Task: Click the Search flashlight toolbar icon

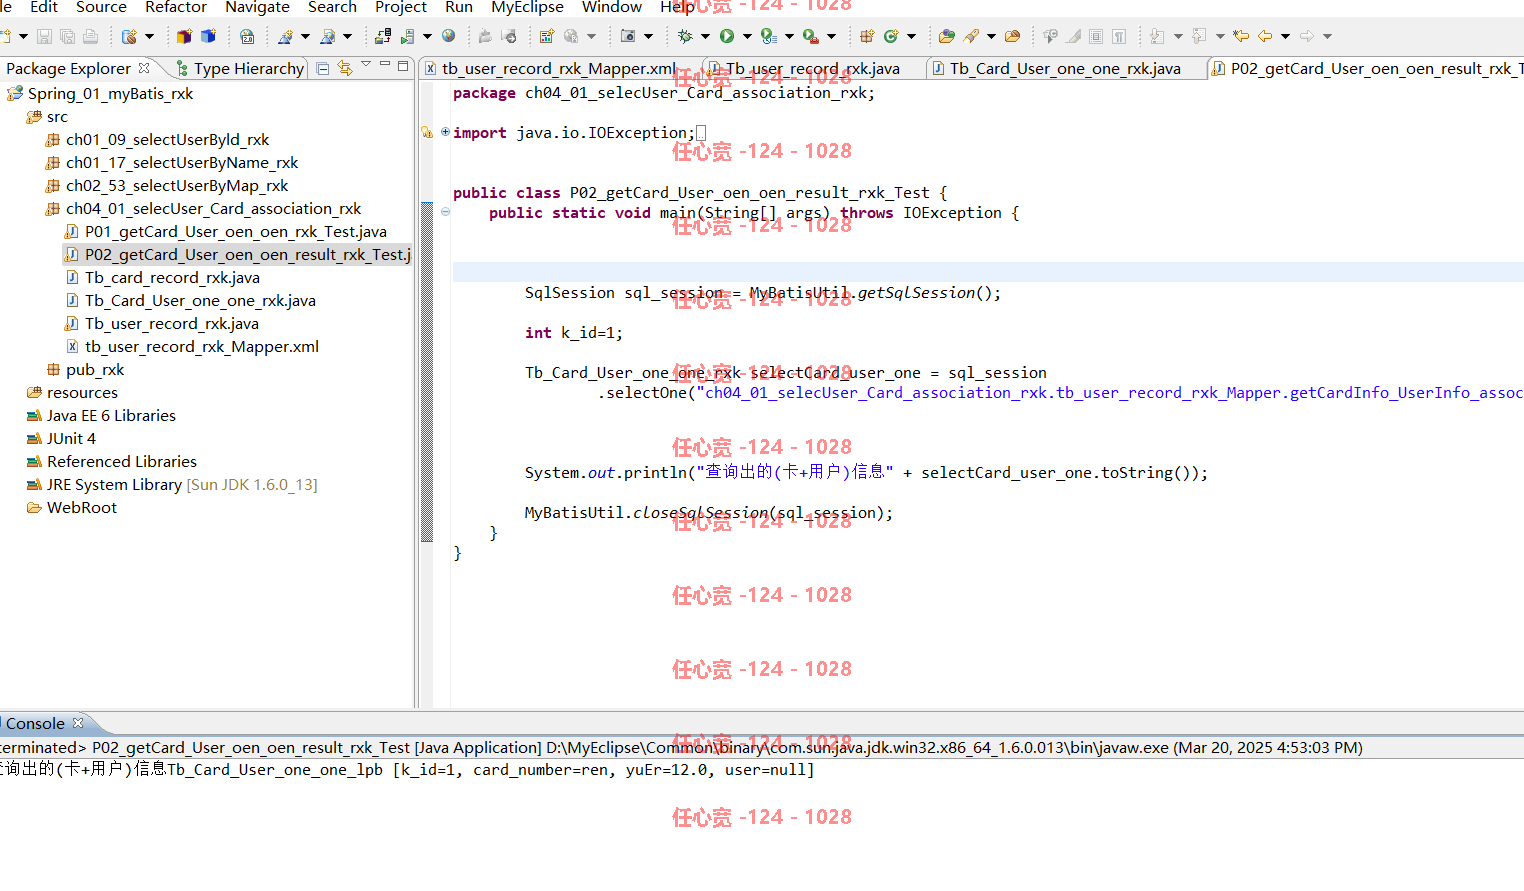Action: [972, 36]
